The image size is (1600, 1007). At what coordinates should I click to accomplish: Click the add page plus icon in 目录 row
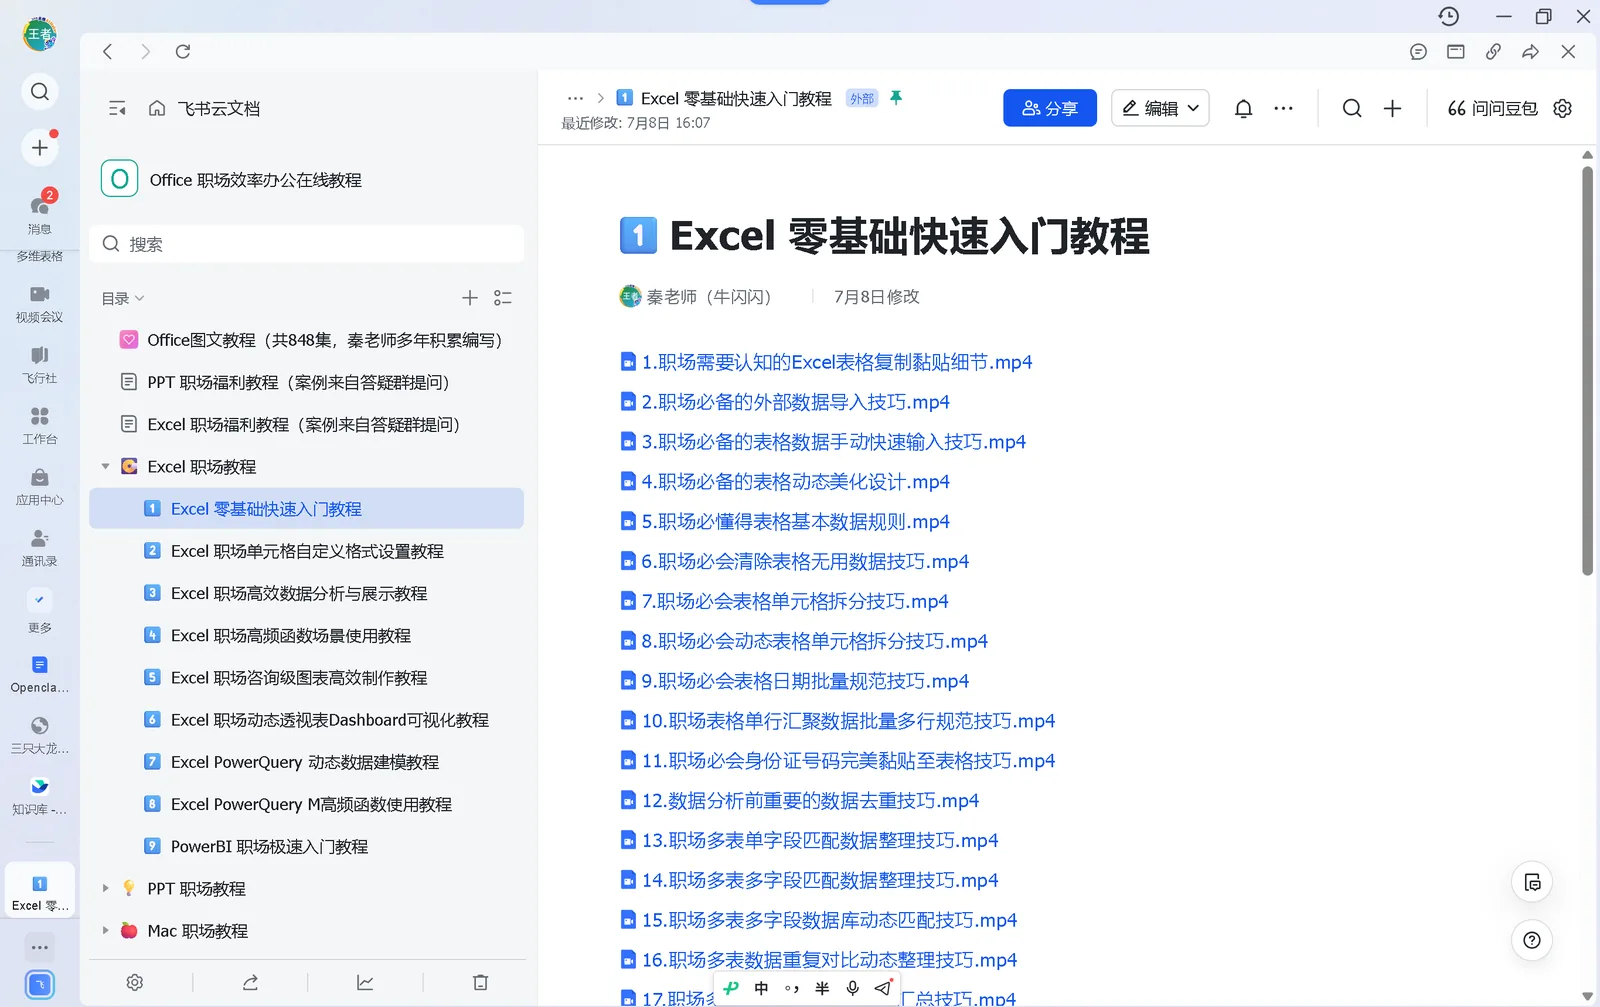(x=470, y=298)
